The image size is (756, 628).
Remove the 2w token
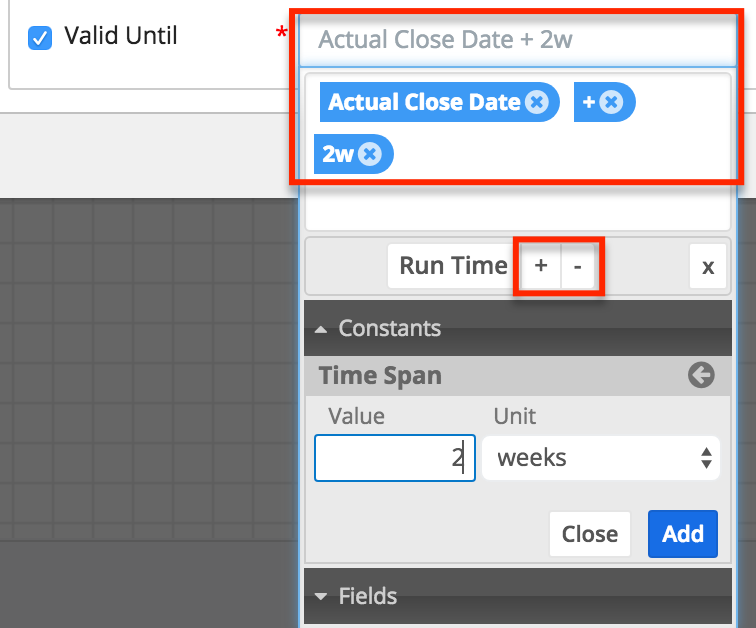(x=370, y=154)
